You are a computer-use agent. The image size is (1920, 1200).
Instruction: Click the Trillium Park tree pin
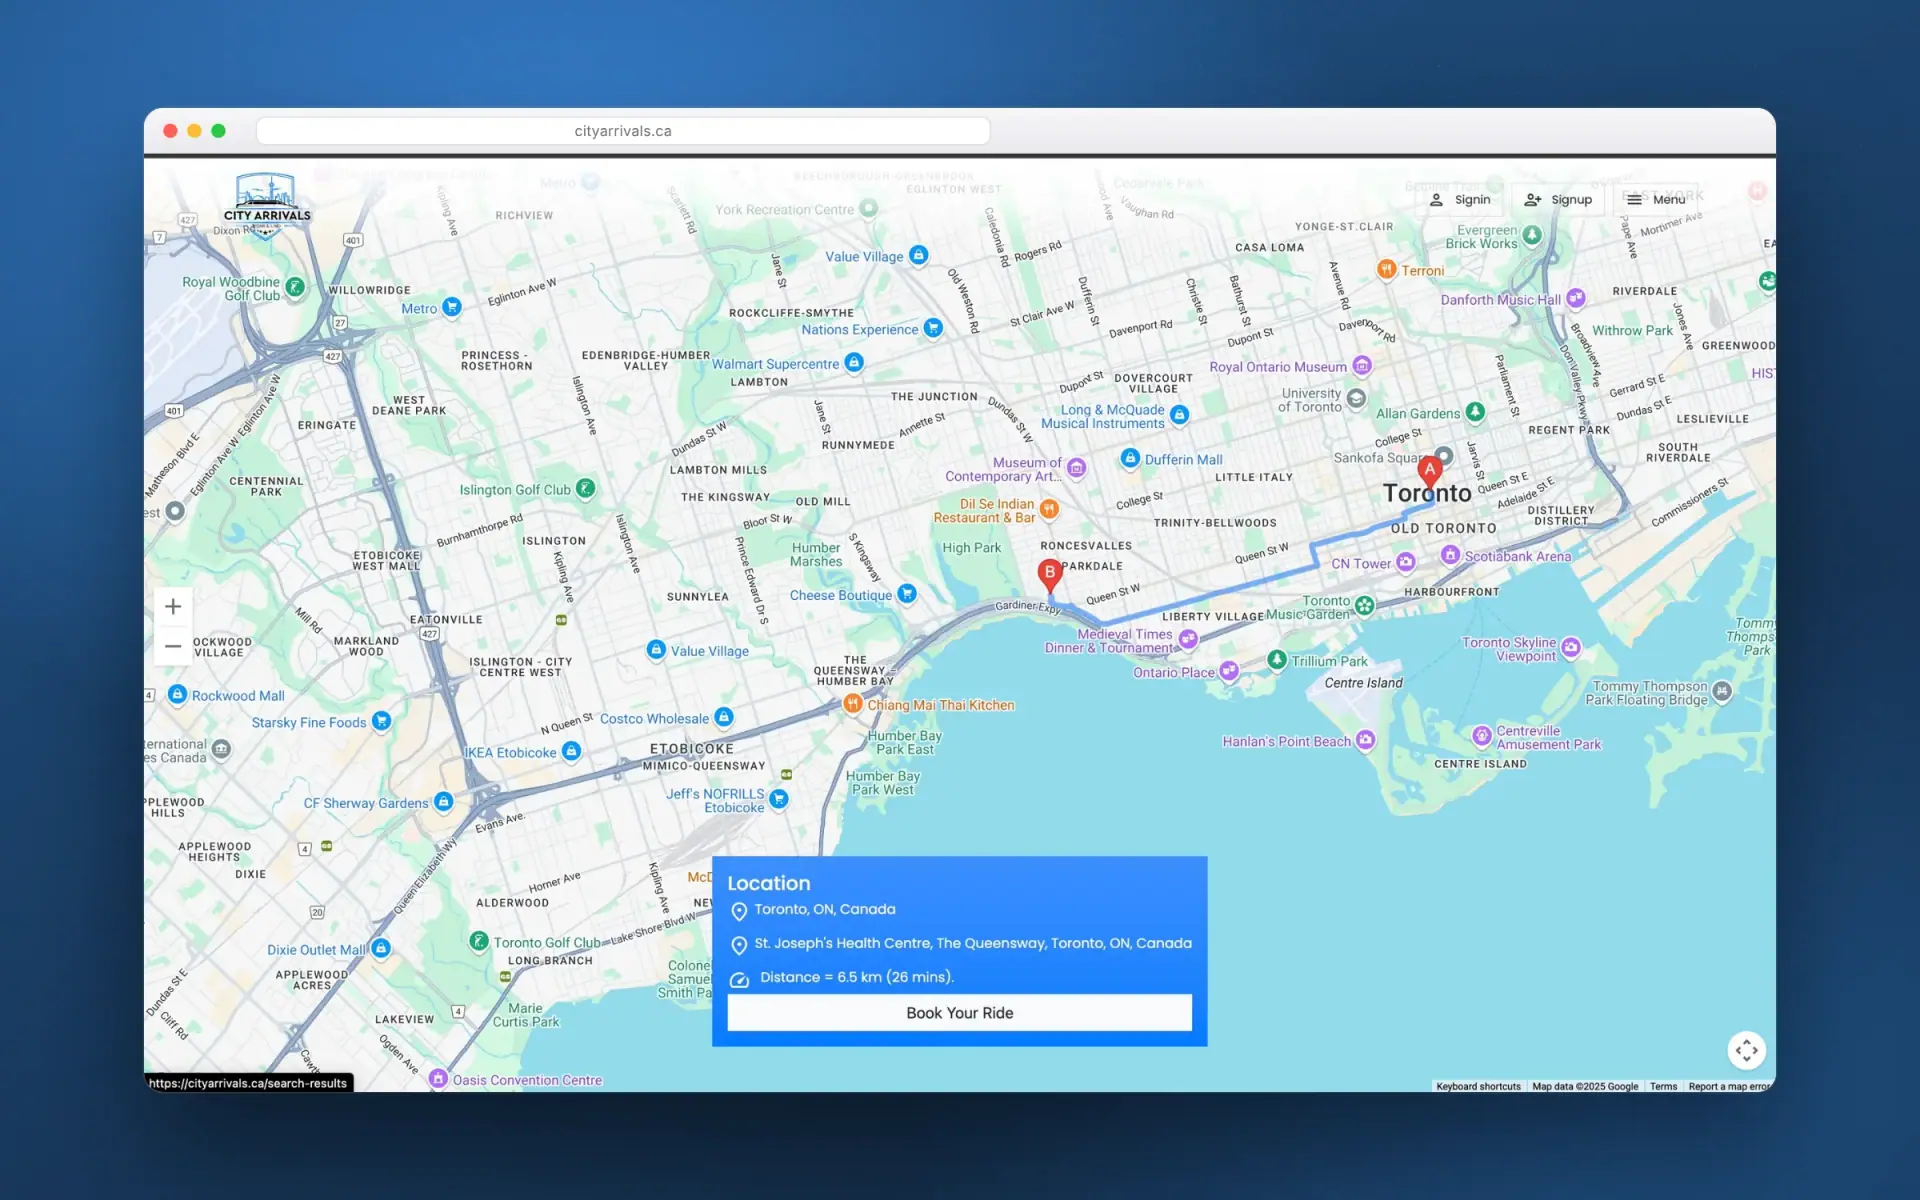1276,660
